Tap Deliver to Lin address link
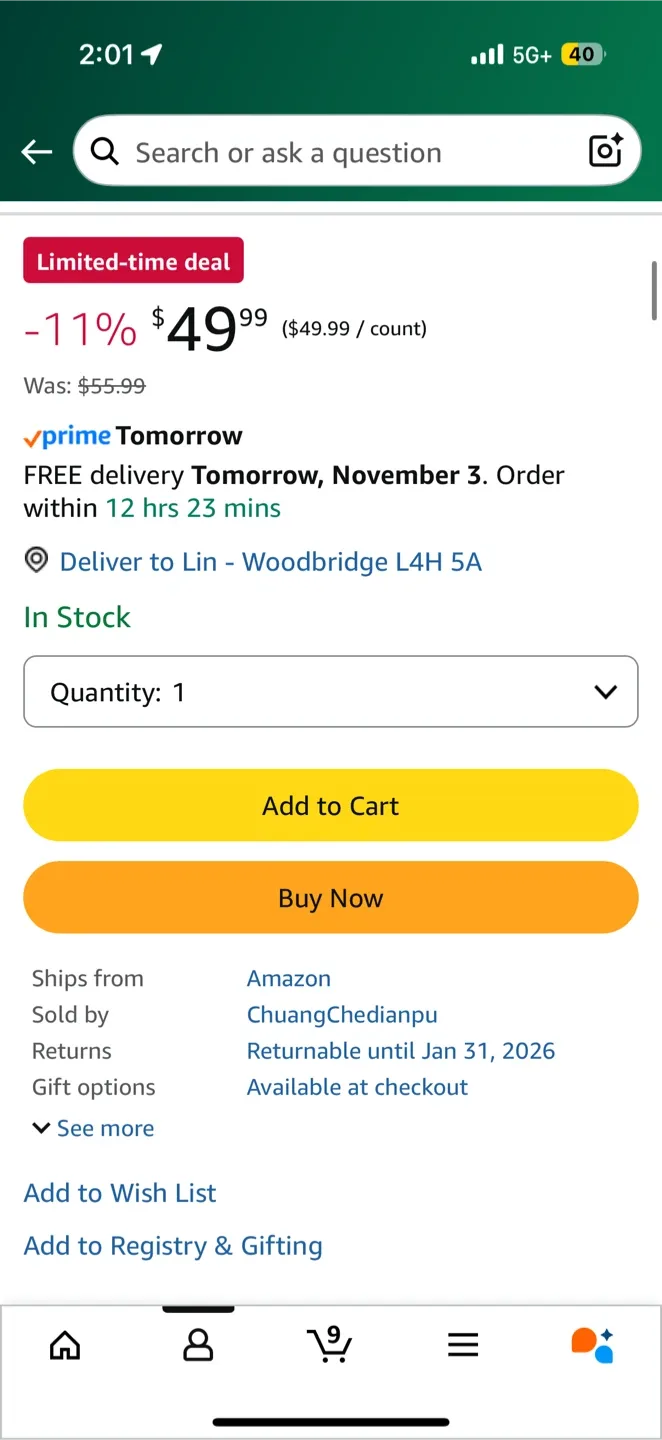Image resolution: width=662 pixels, height=1440 pixels. (x=270, y=562)
